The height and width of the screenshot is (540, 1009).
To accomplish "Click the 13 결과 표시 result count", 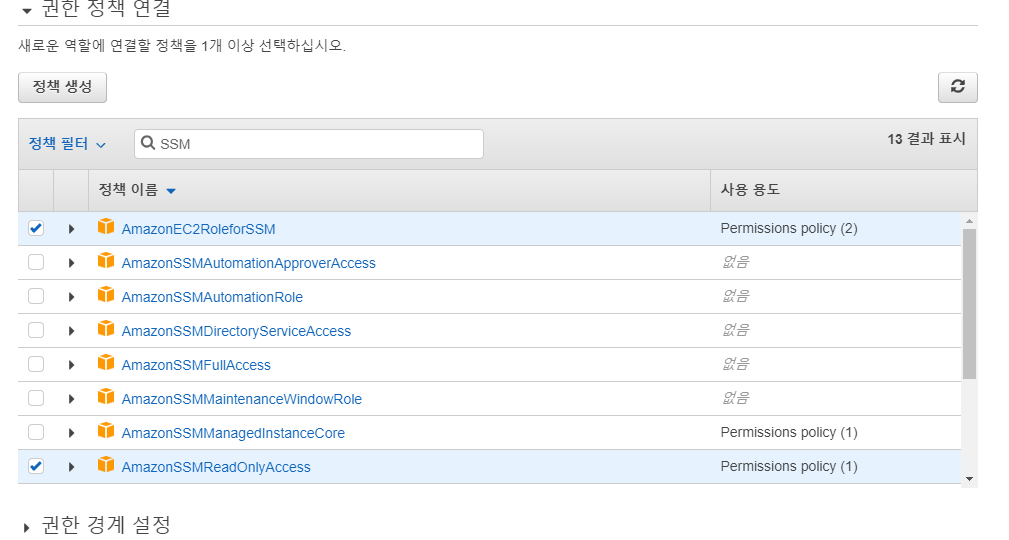I will point(927,139).
